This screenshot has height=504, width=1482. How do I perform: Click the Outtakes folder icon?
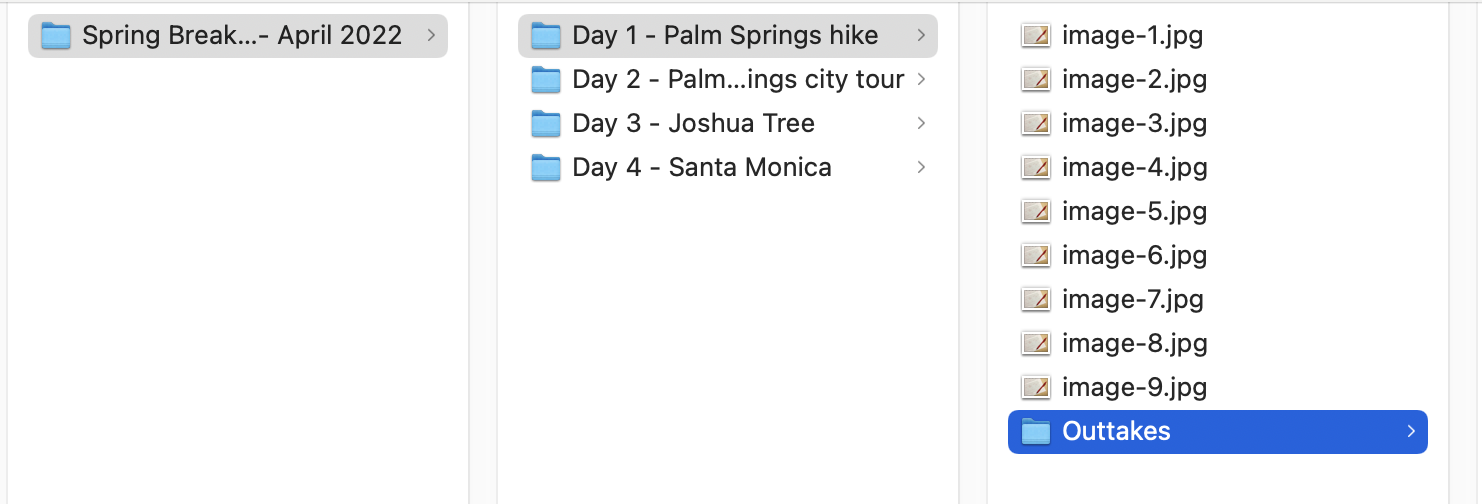1036,432
